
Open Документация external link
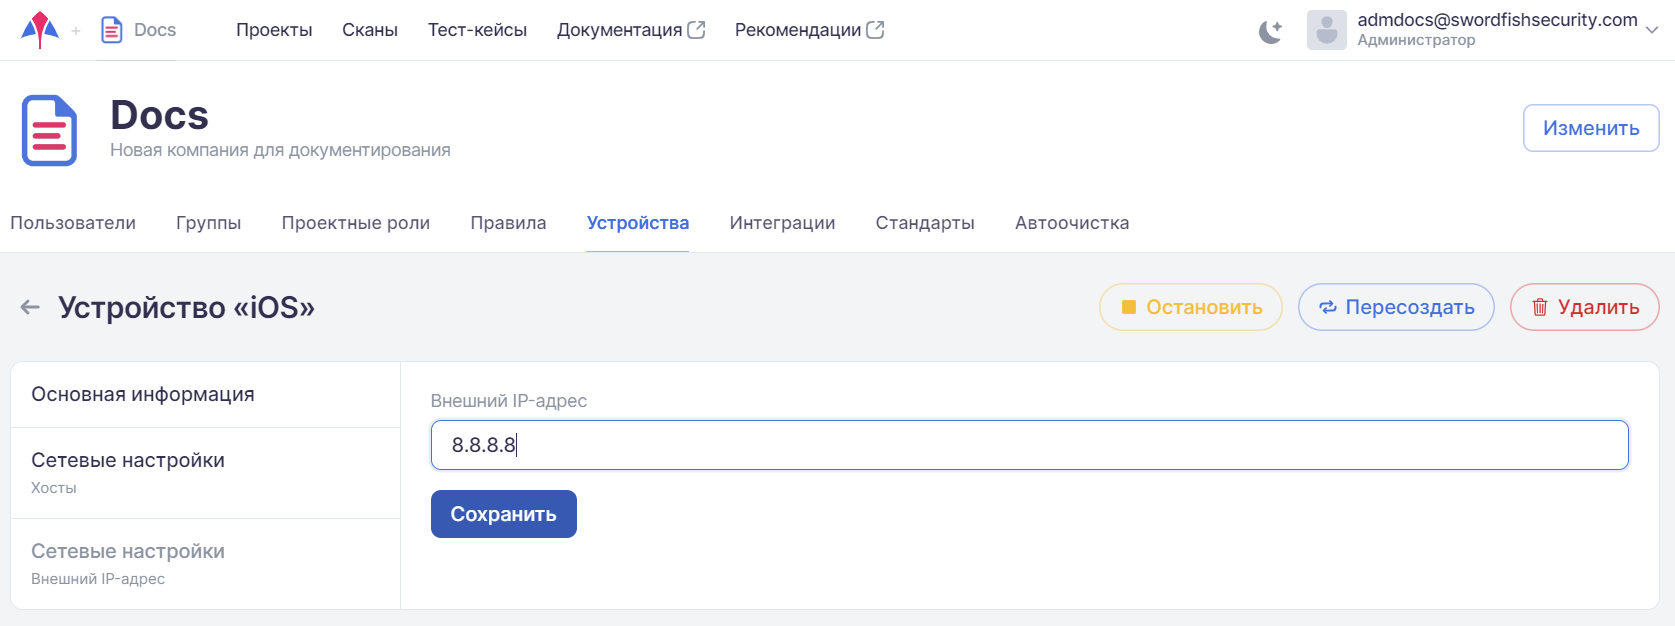coord(630,30)
